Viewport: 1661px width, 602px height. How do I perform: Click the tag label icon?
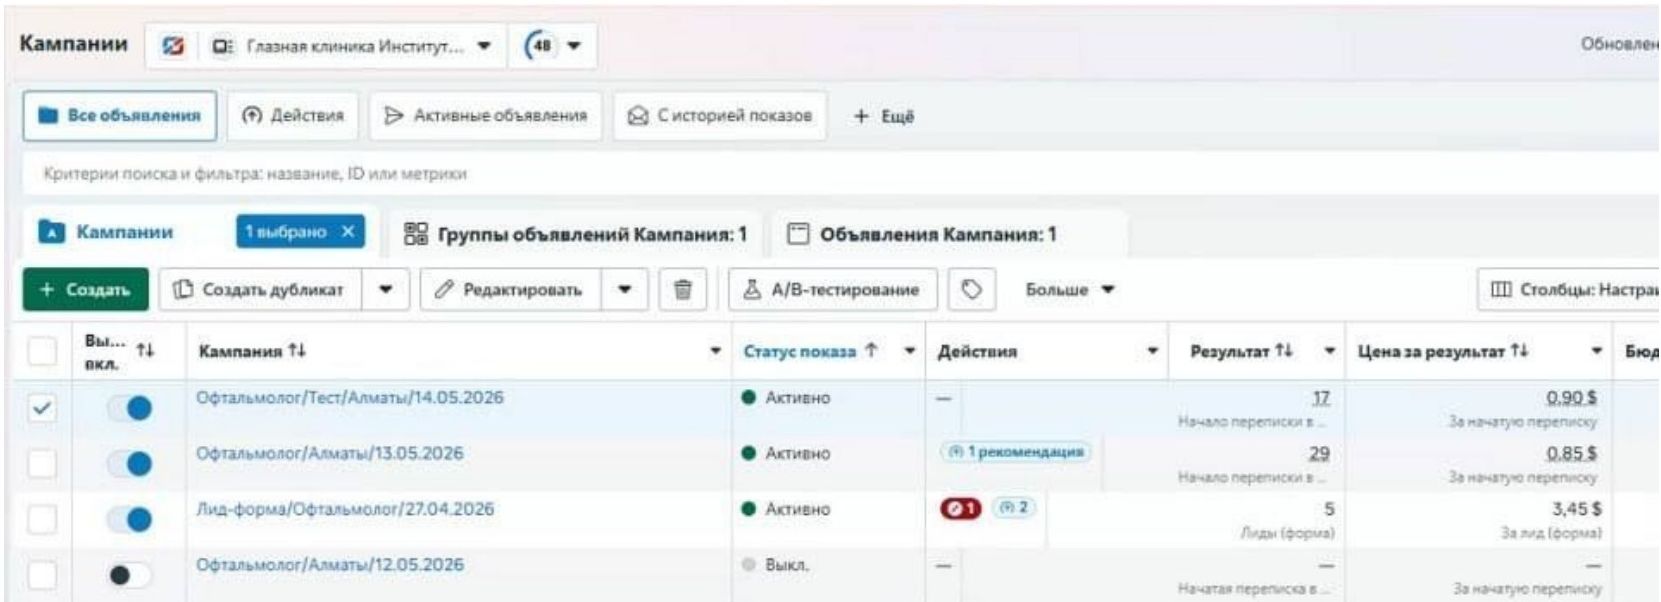971,290
